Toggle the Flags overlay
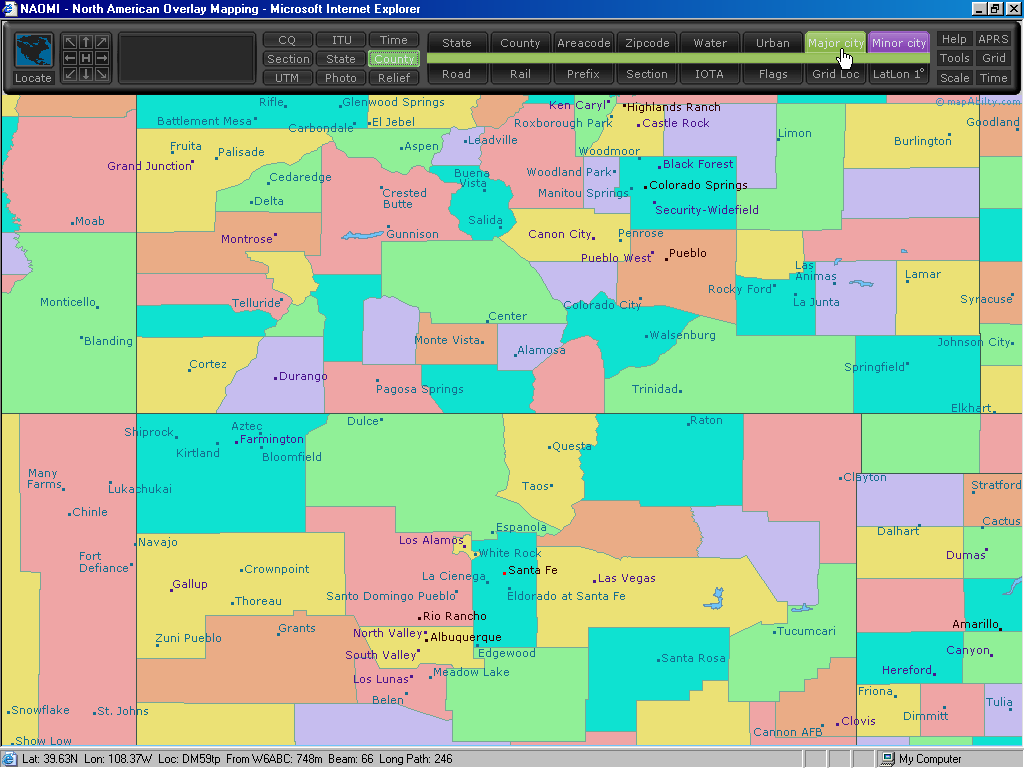This screenshot has width=1024, height=768. tap(773, 74)
